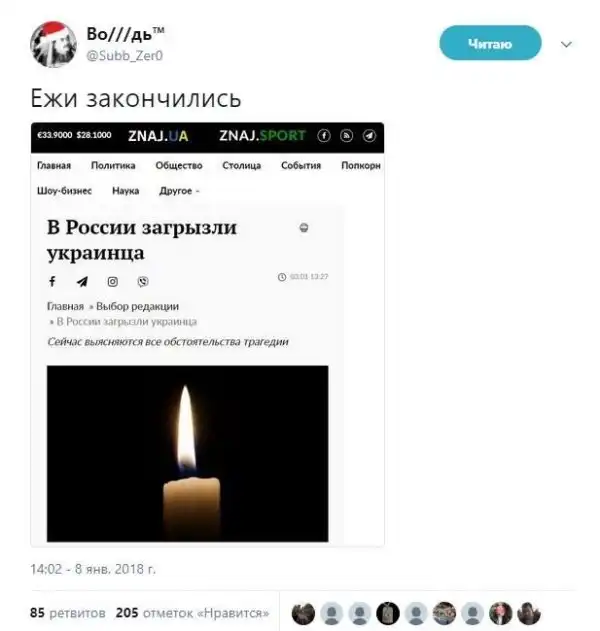Select the Политика navigation tab
The width and height of the screenshot is (600, 631).
113,165
